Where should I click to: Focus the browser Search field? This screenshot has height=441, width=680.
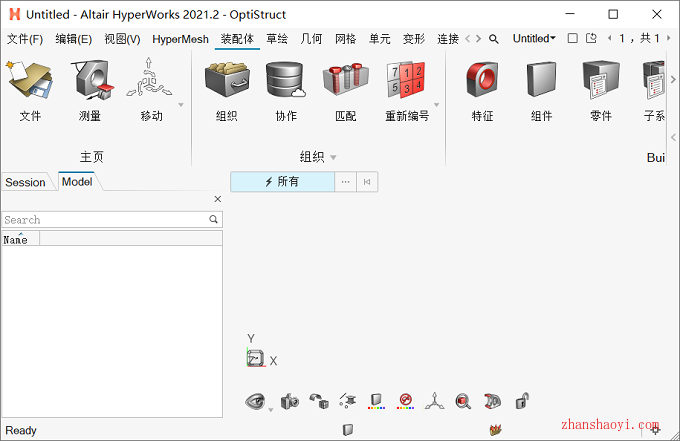(112, 220)
